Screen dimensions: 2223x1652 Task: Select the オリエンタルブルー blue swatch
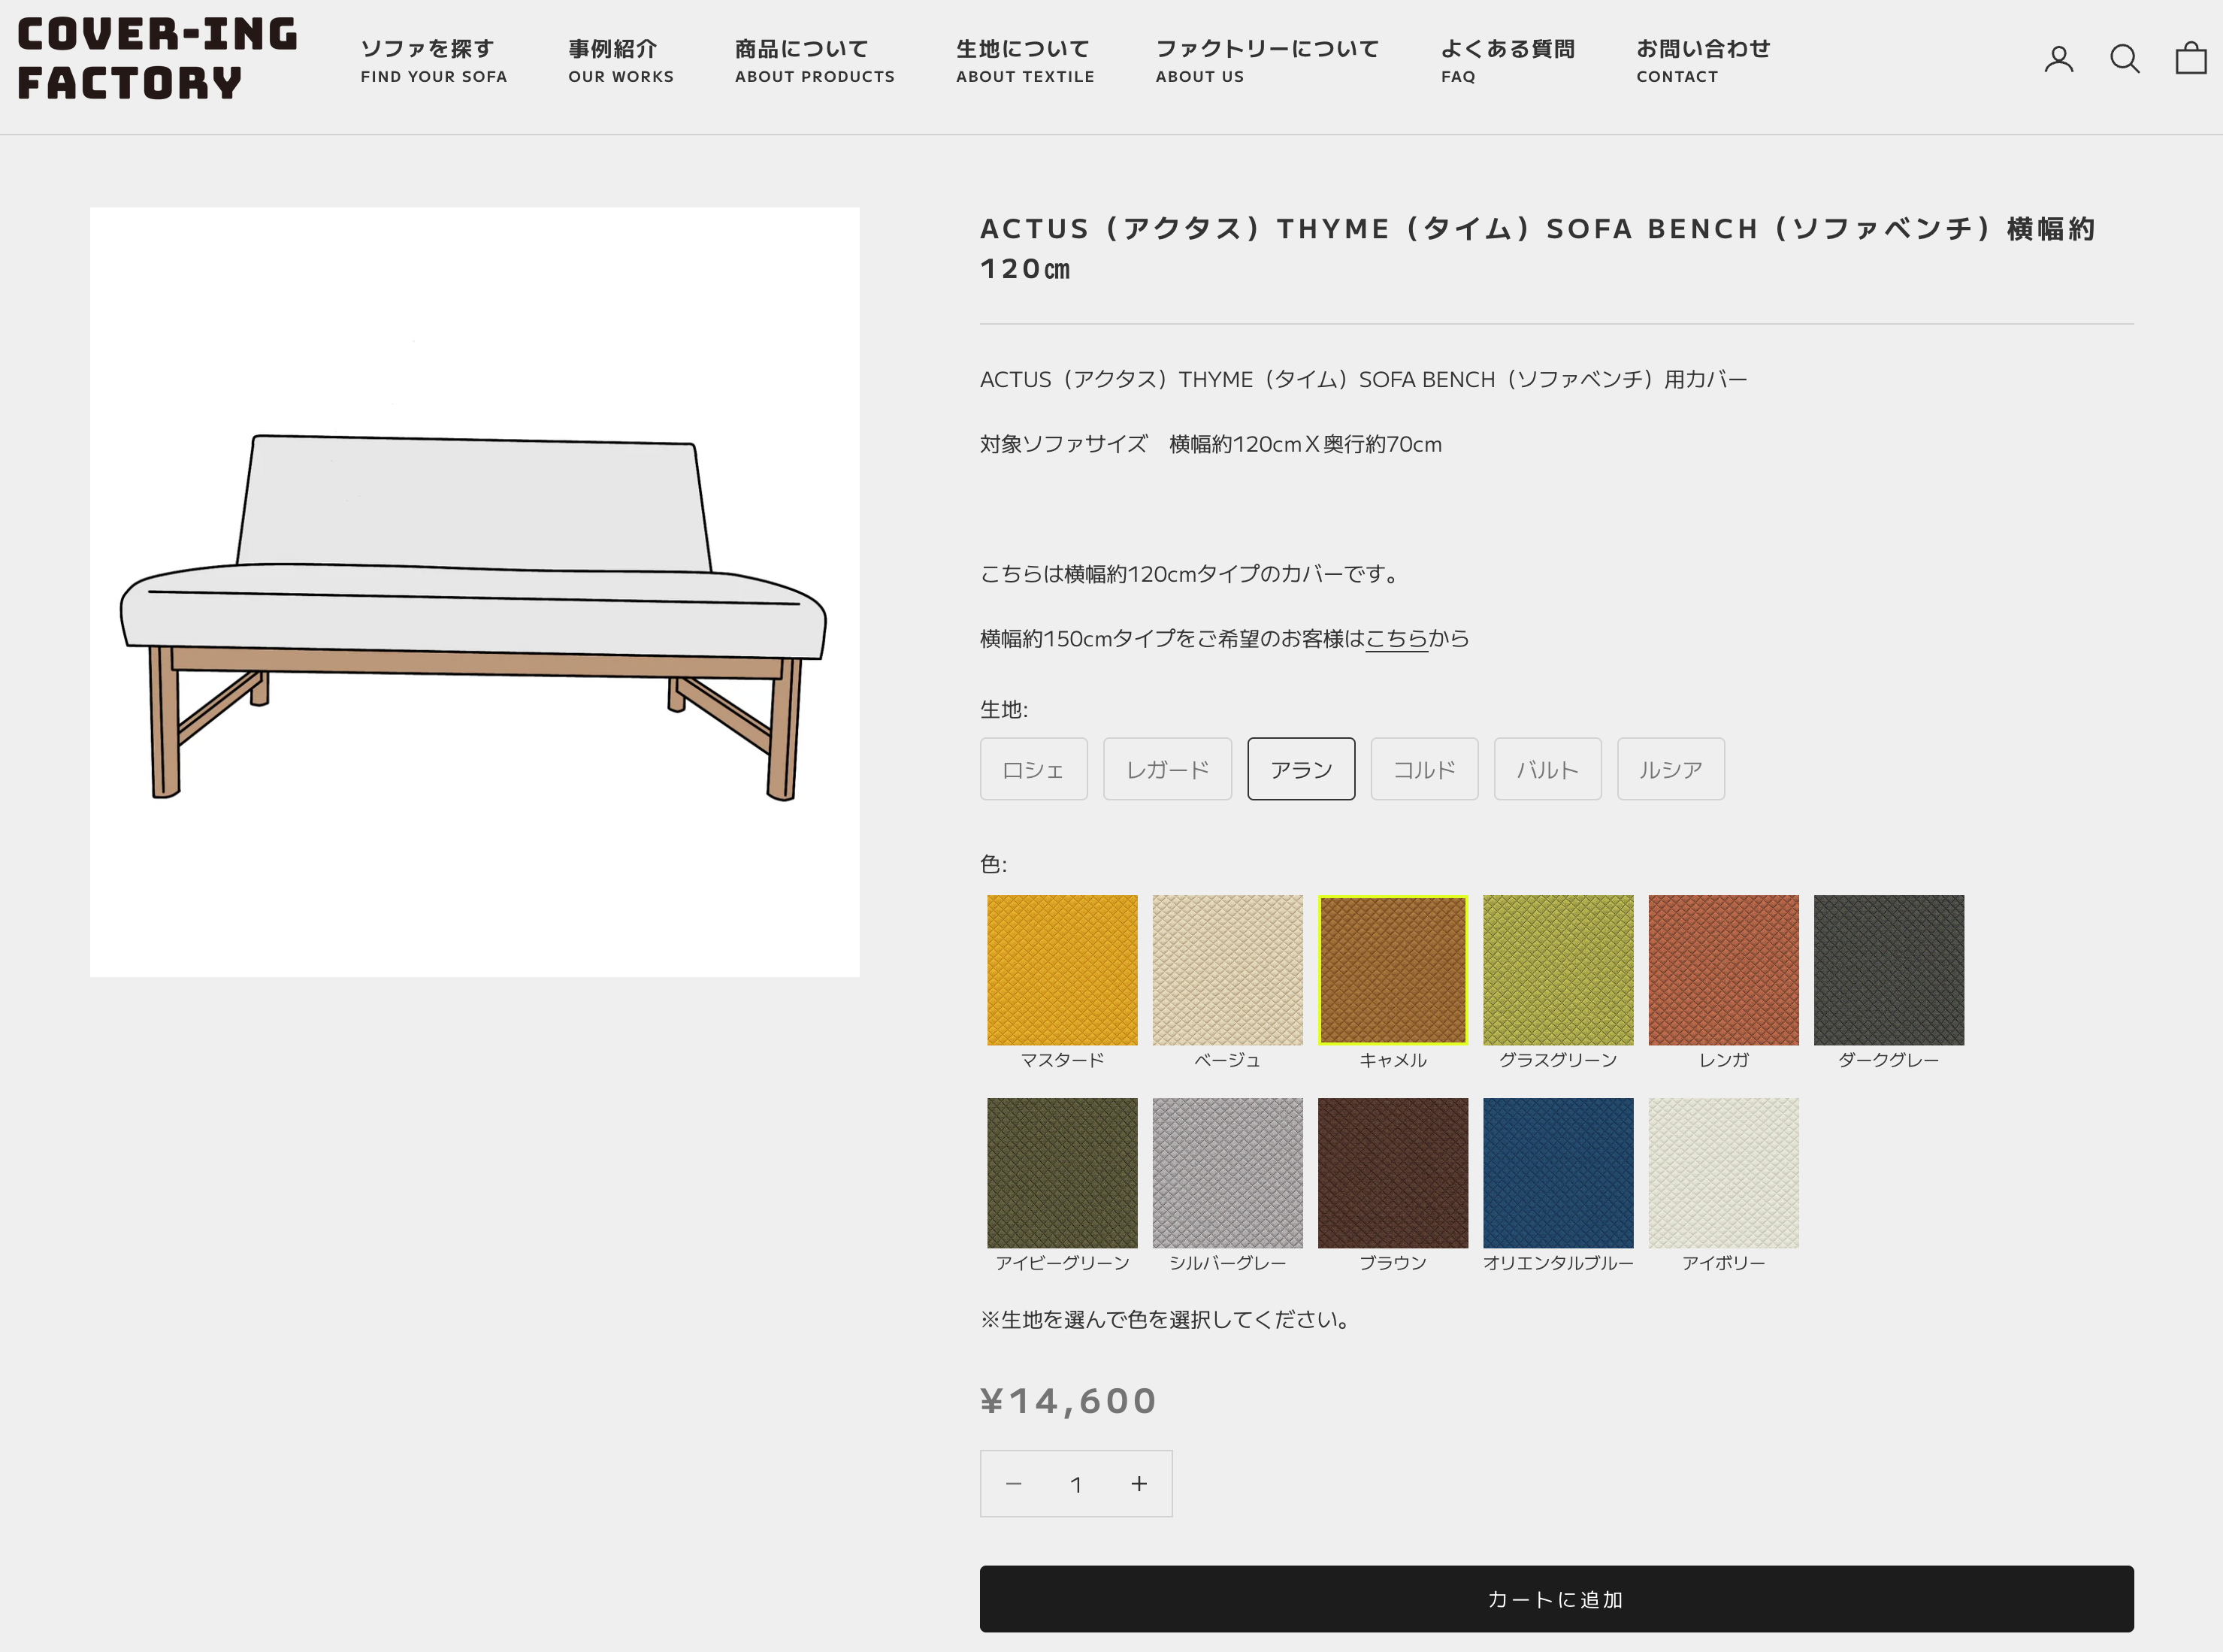coord(1557,1173)
